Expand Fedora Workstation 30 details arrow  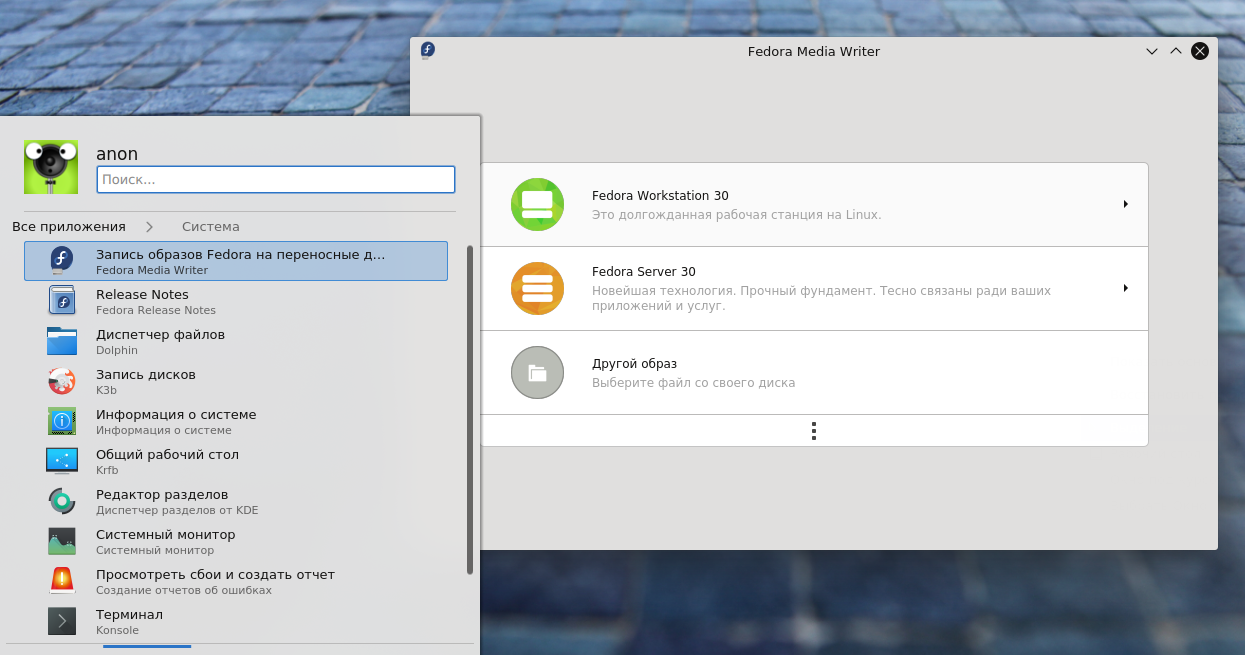point(1125,204)
